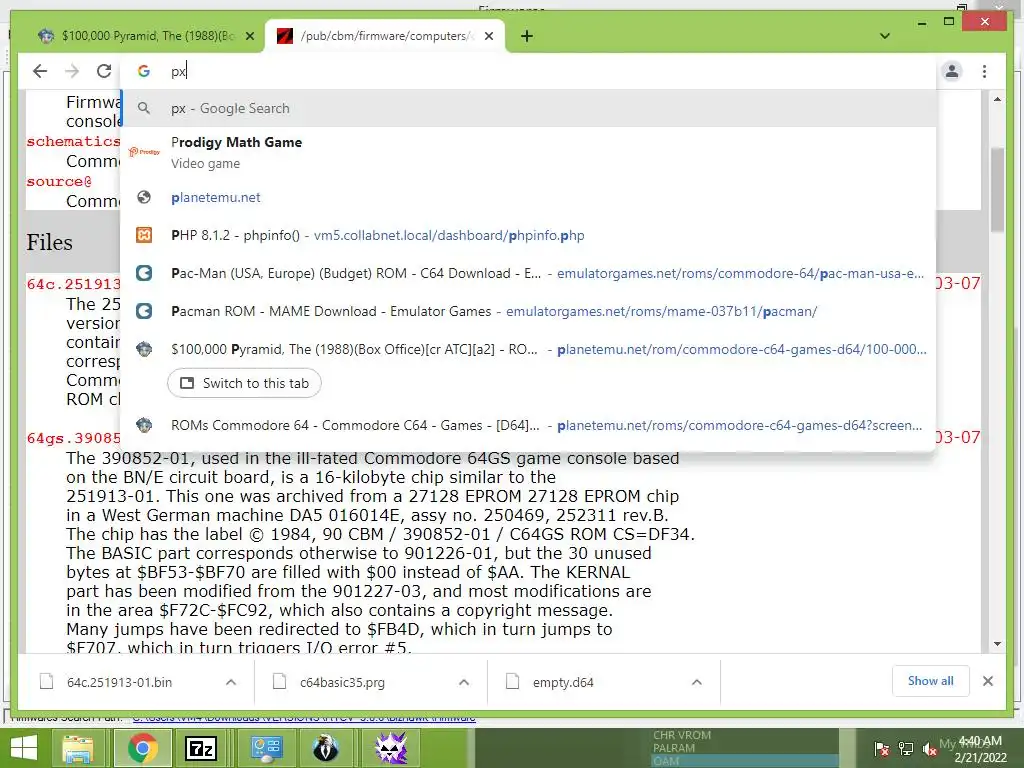Pick the $100,000 Pyramid history suggestion
Screen dimensions: 1024x768
528,349
